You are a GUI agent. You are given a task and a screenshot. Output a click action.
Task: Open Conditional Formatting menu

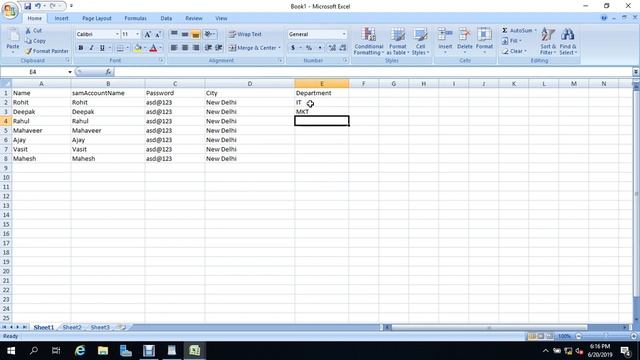(x=369, y=41)
